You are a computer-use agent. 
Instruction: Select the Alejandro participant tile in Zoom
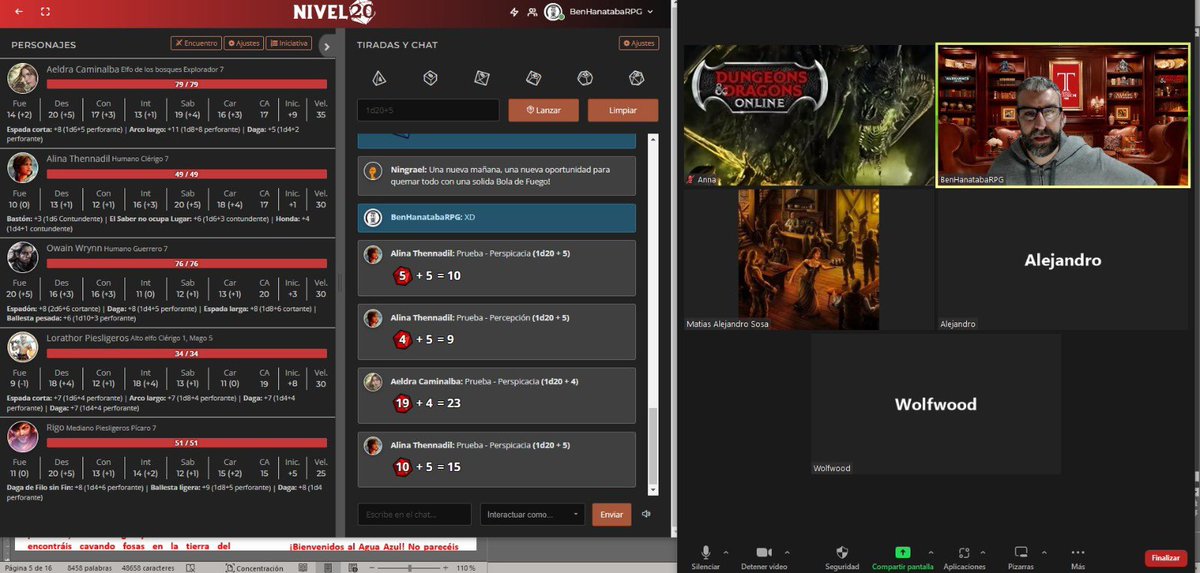(x=1063, y=260)
